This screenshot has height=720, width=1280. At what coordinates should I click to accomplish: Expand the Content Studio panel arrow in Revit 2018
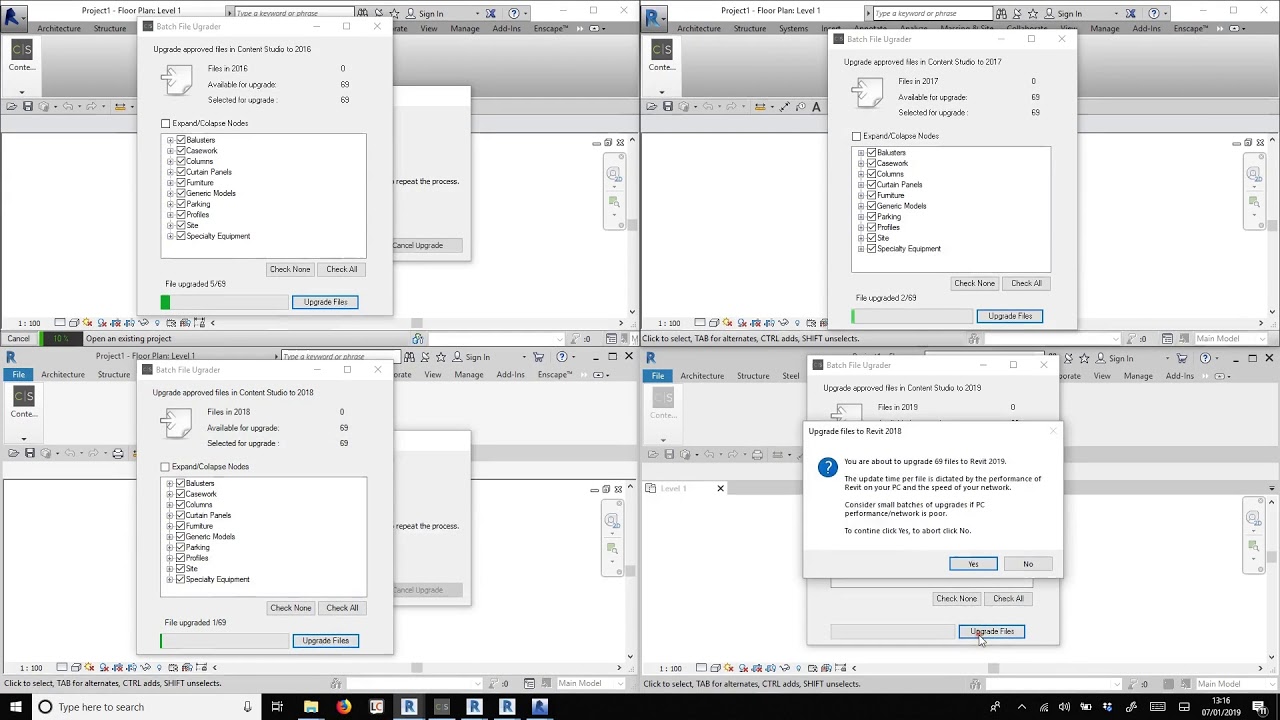(23, 438)
